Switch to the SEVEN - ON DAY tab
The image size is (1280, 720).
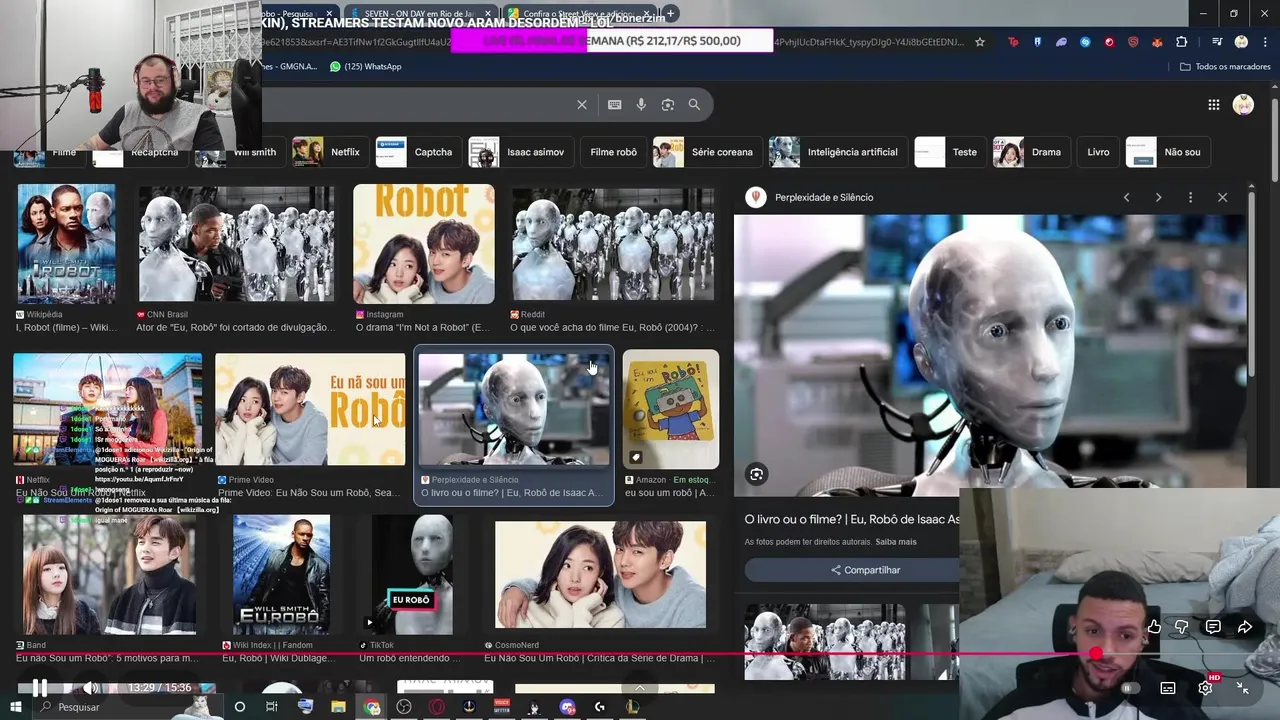420,13
